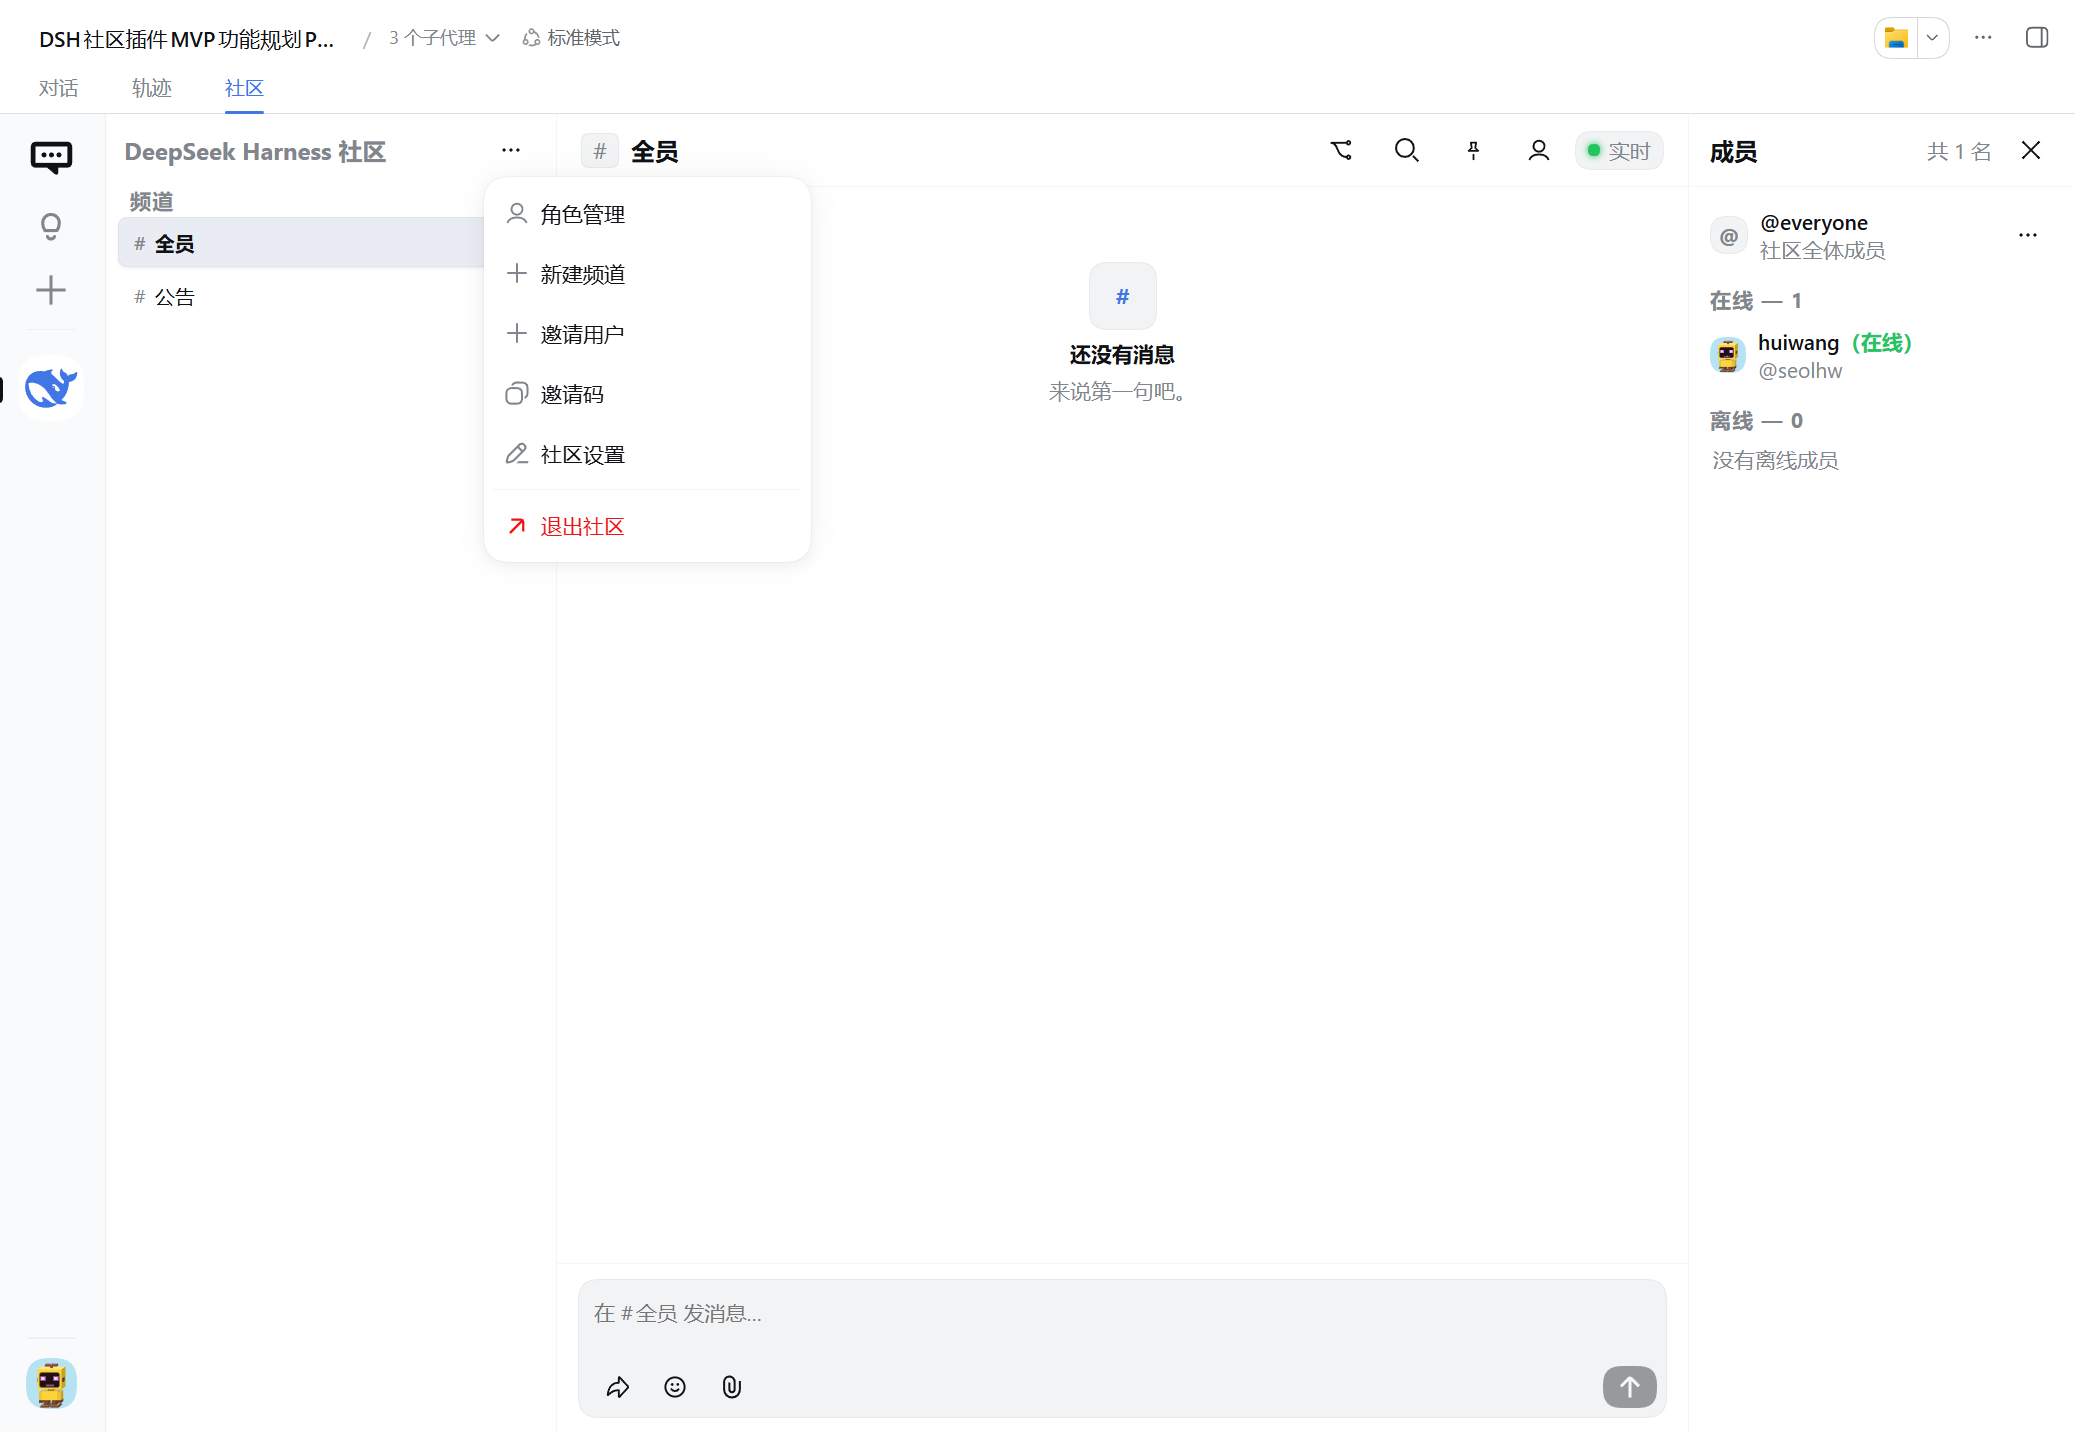Select the # 全员 channel
The image size is (2075, 1432).
tap(301, 243)
